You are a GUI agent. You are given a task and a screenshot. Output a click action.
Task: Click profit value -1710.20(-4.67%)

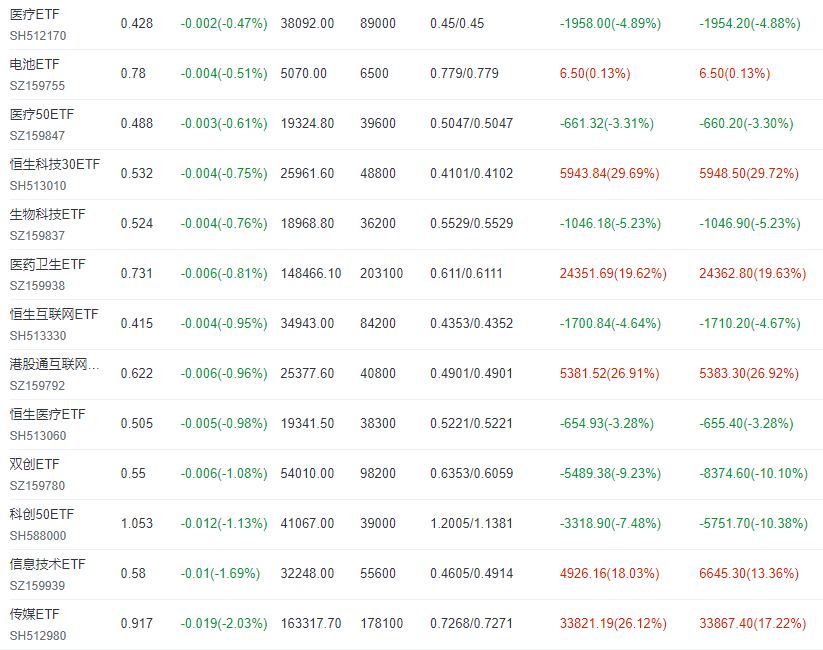[x=750, y=323]
